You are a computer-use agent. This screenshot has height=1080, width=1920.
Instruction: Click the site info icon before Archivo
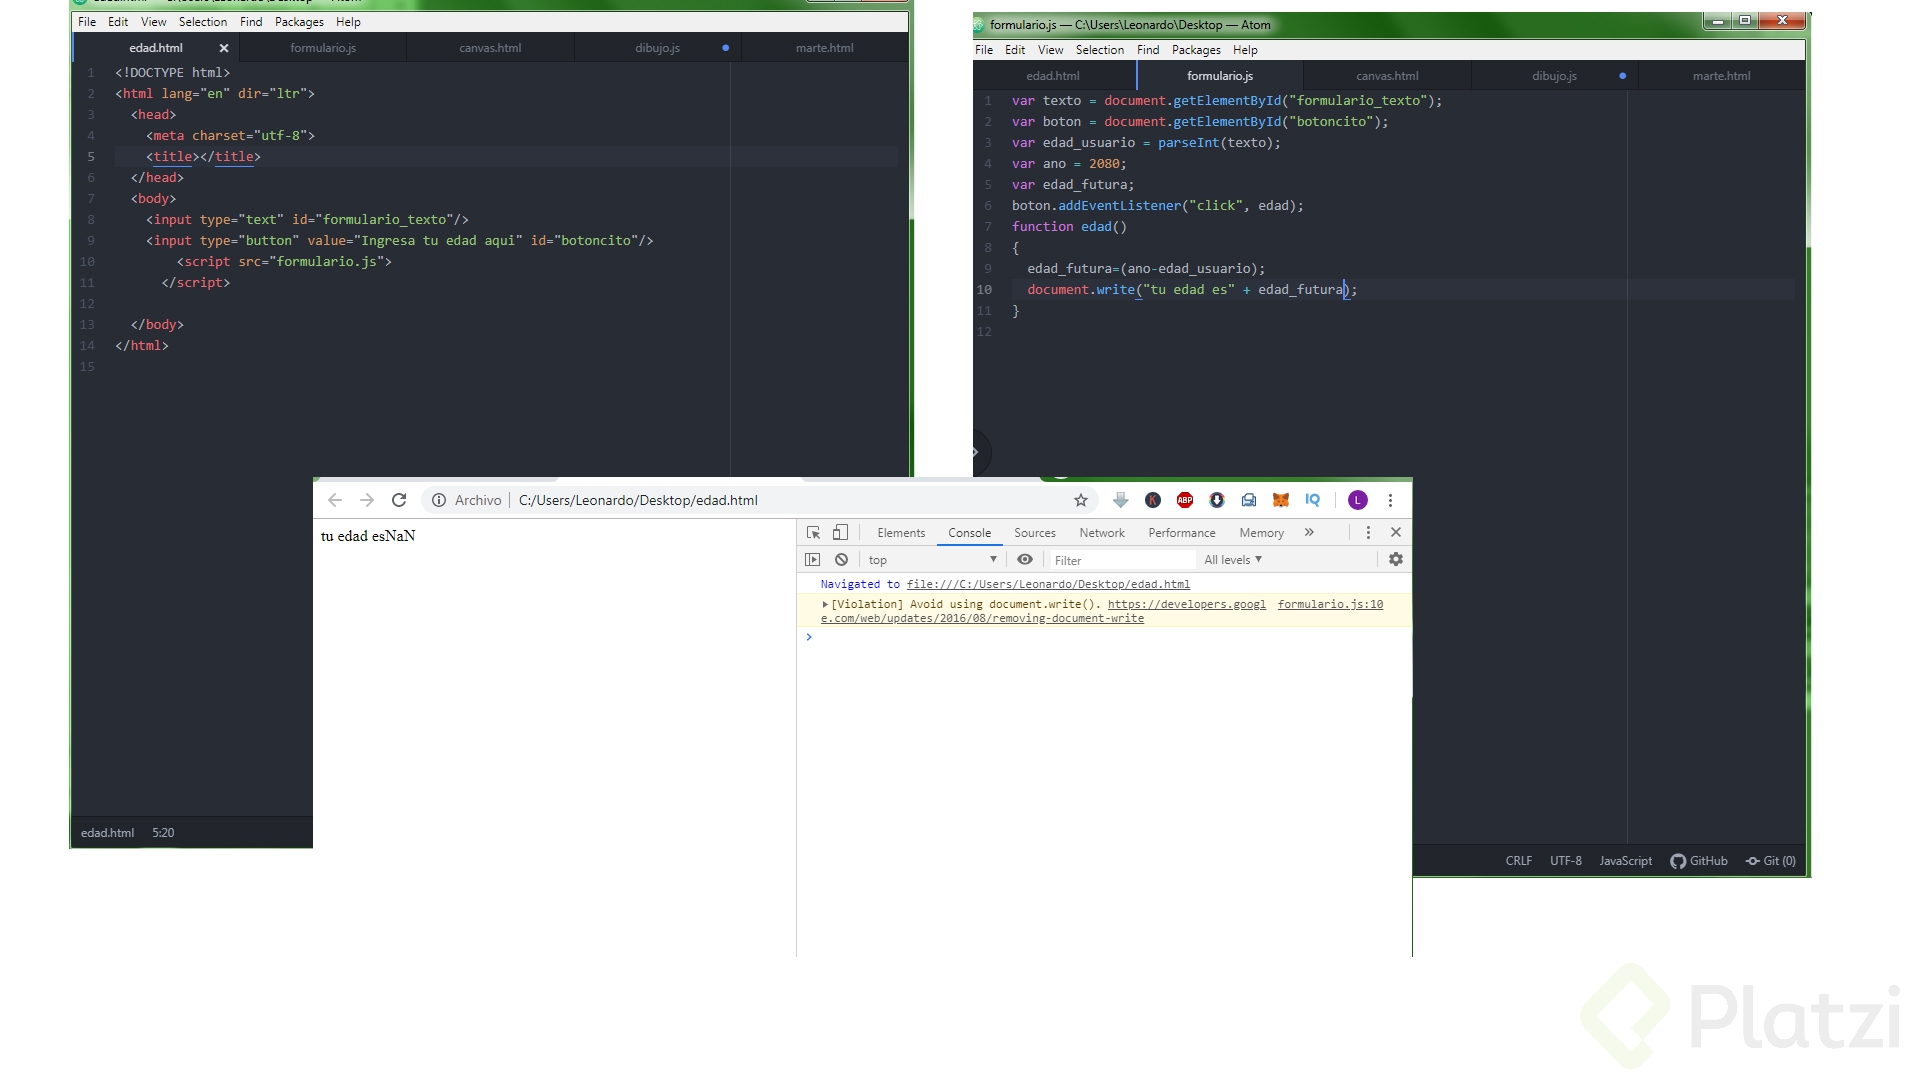coord(439,500)
